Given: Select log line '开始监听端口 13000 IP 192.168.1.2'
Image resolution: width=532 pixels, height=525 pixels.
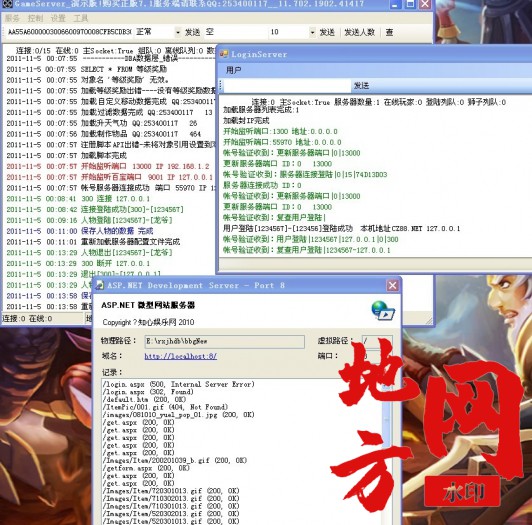Looking at the screenshot, I should pos(108,166).
